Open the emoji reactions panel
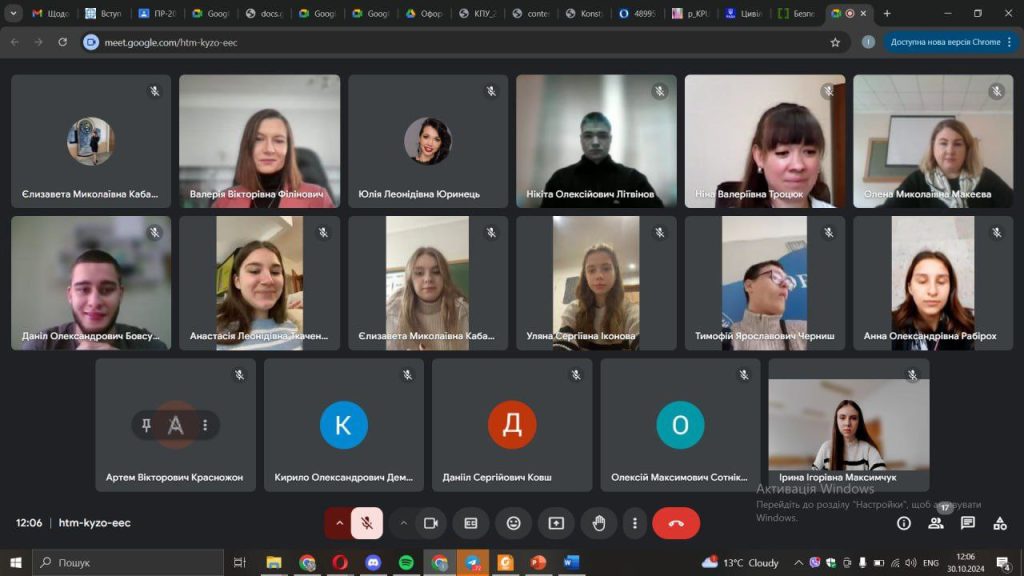This screenshot has height=576, width=1024. click(513, 523)
